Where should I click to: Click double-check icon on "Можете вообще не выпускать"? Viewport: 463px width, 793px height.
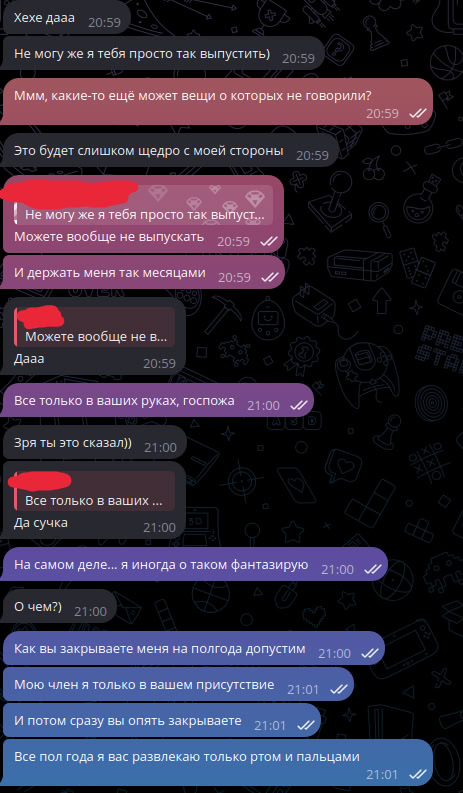pyautogui.click(x=269, y=242)
